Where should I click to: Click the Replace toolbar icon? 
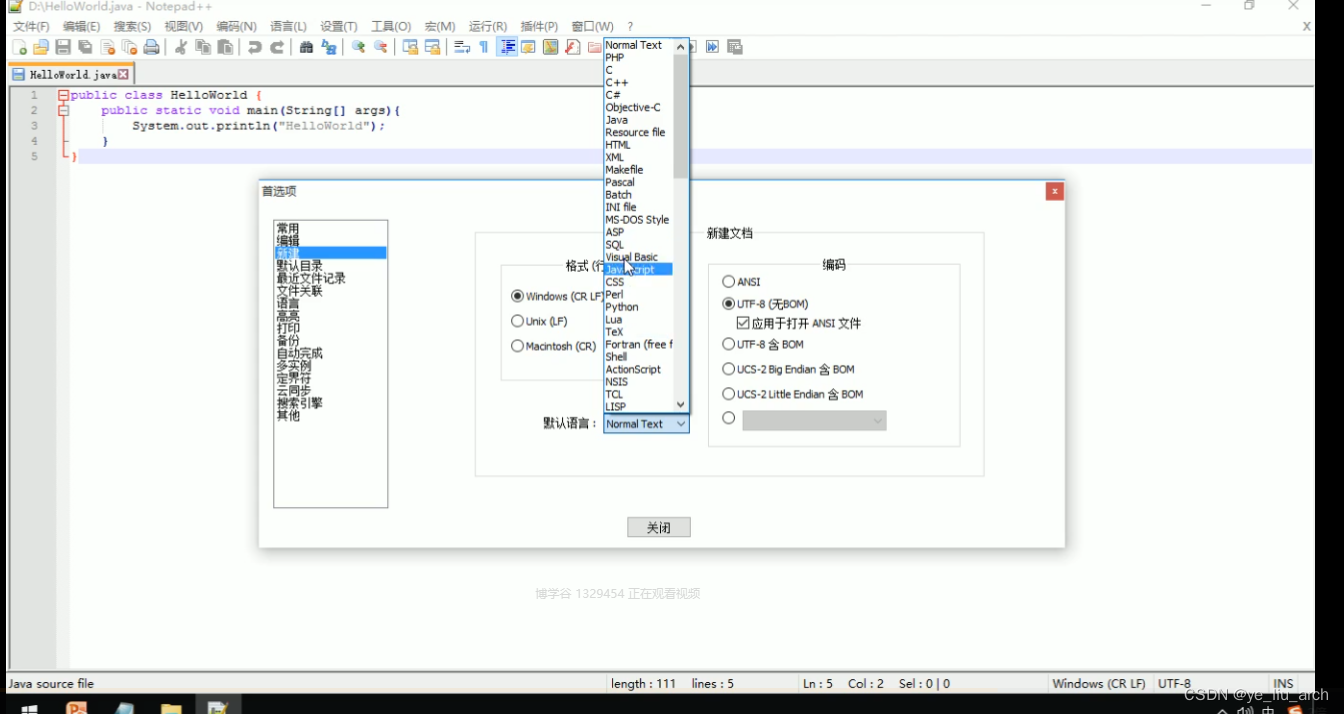[x=329, y=47]
